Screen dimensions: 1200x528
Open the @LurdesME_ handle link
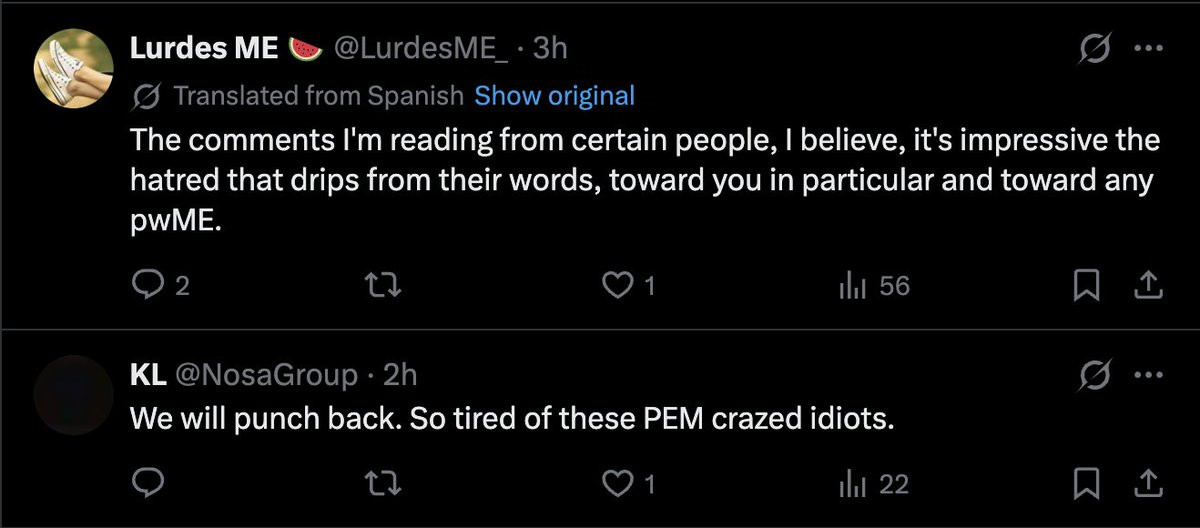[x=419, y=49]
